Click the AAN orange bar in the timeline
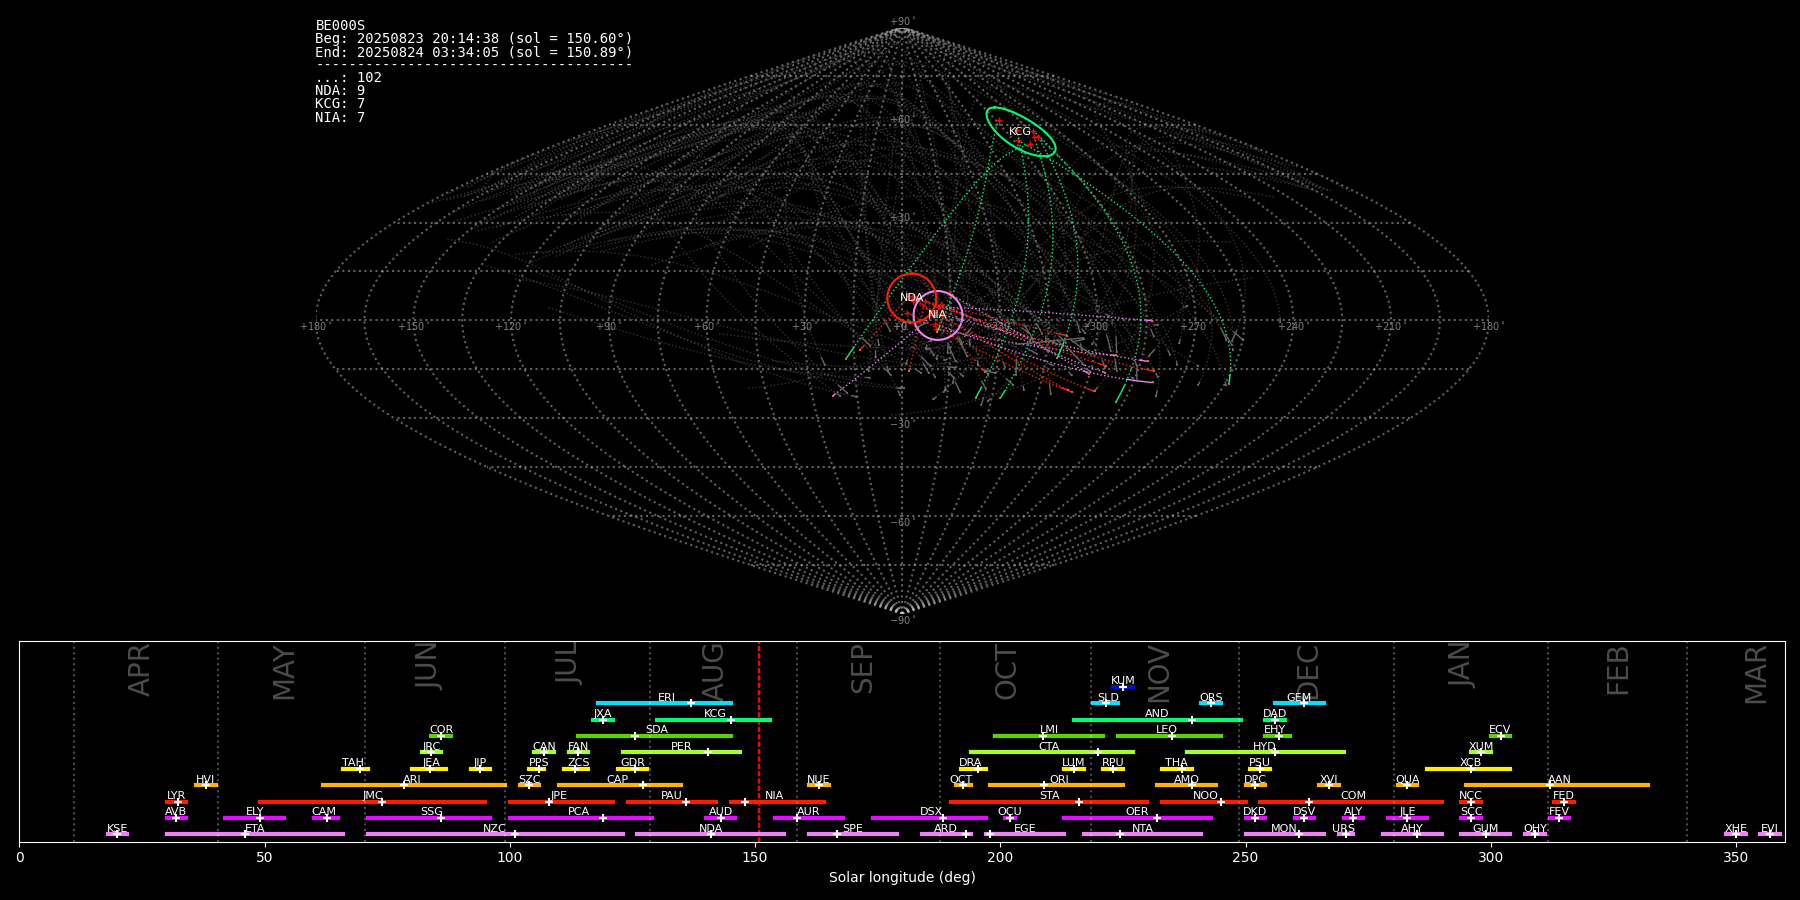Screen dimensions: 1800x900 (1557, 785)
